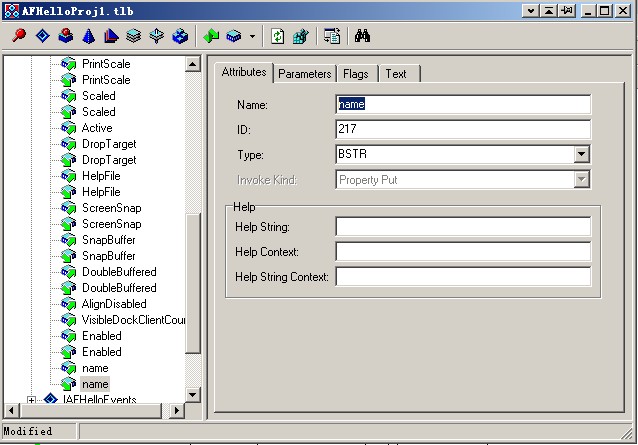Click the New Dispinterface blue diamond icon
638x445 pixels.
coord(42,36)
